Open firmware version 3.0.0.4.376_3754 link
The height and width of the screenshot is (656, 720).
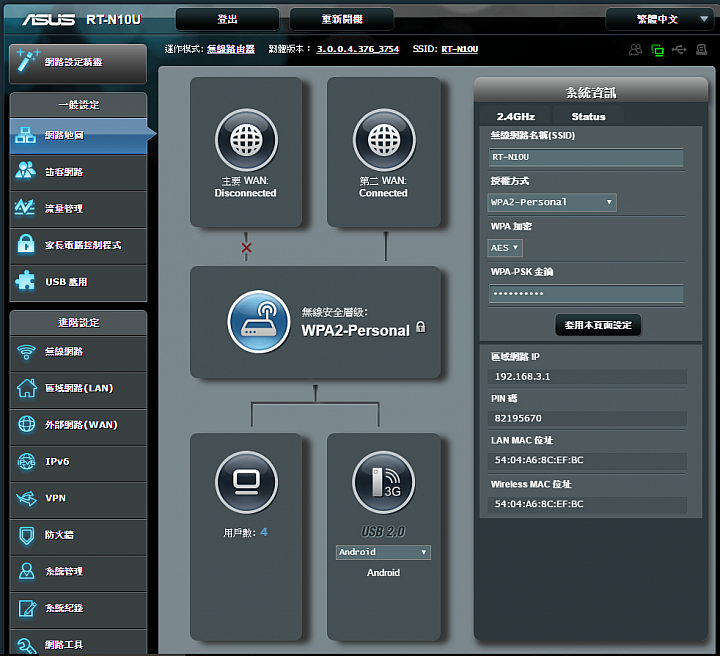pos(358,49)
